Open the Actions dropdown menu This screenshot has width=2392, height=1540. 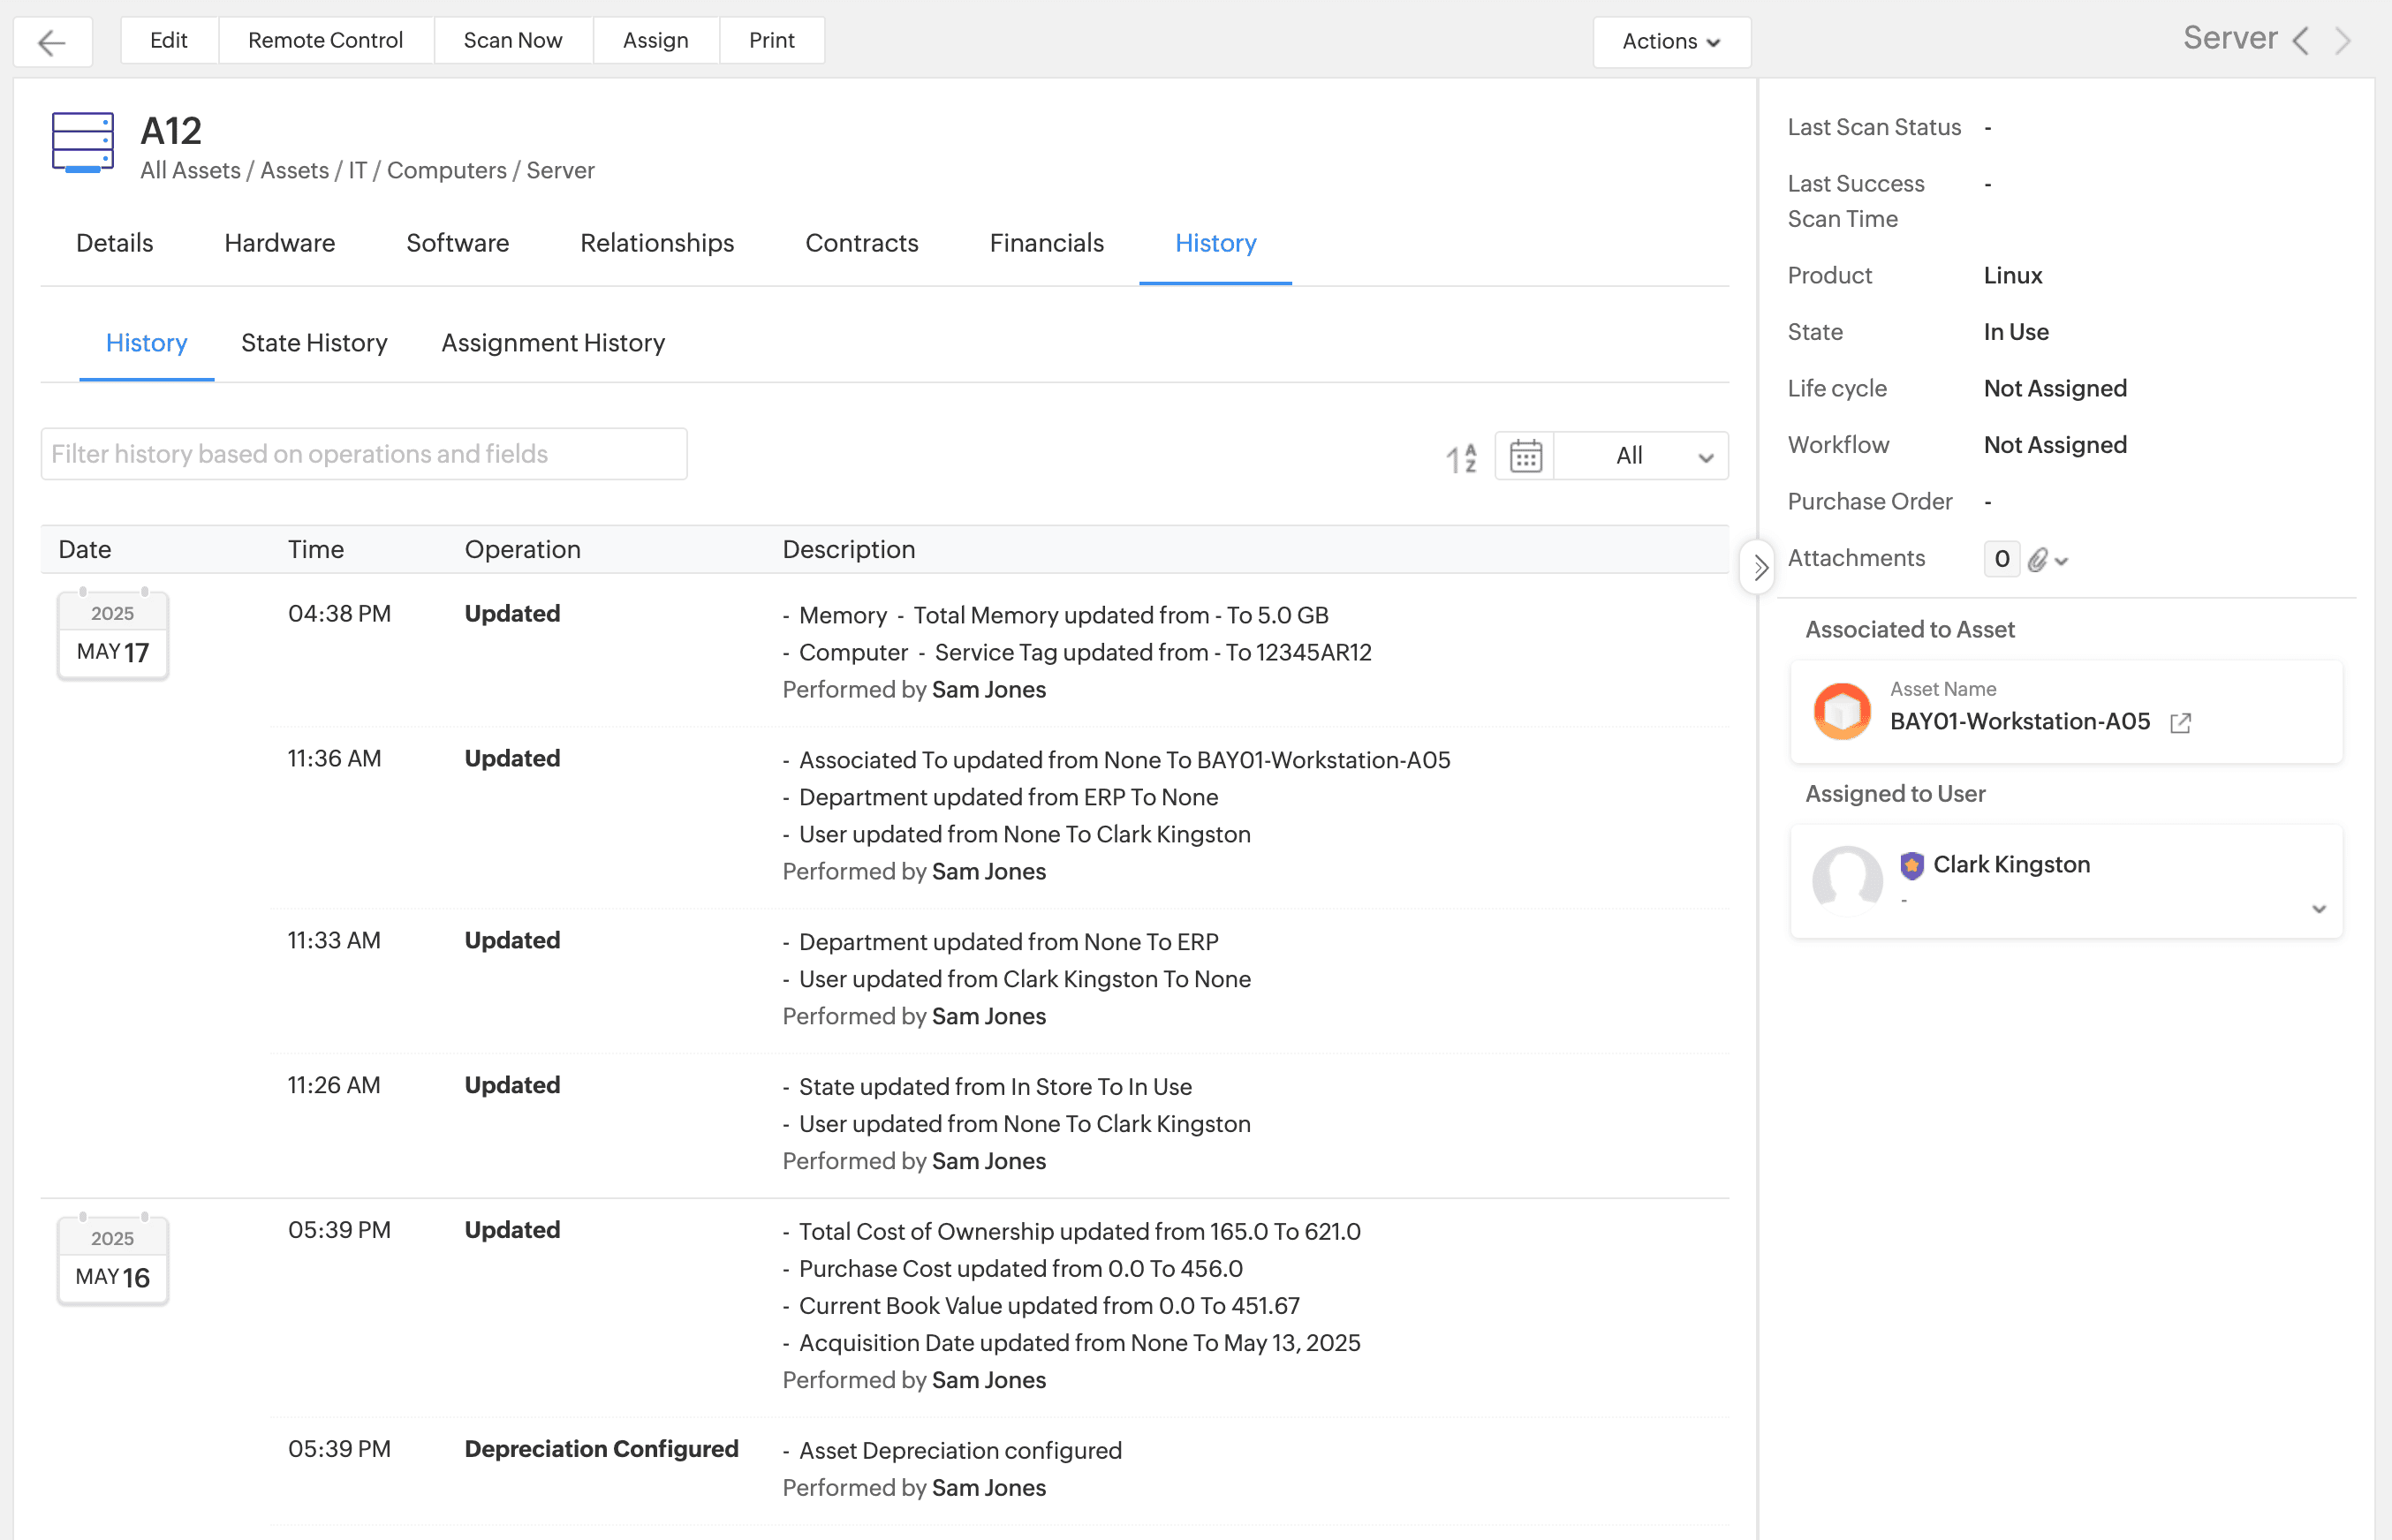(1670, 41)
